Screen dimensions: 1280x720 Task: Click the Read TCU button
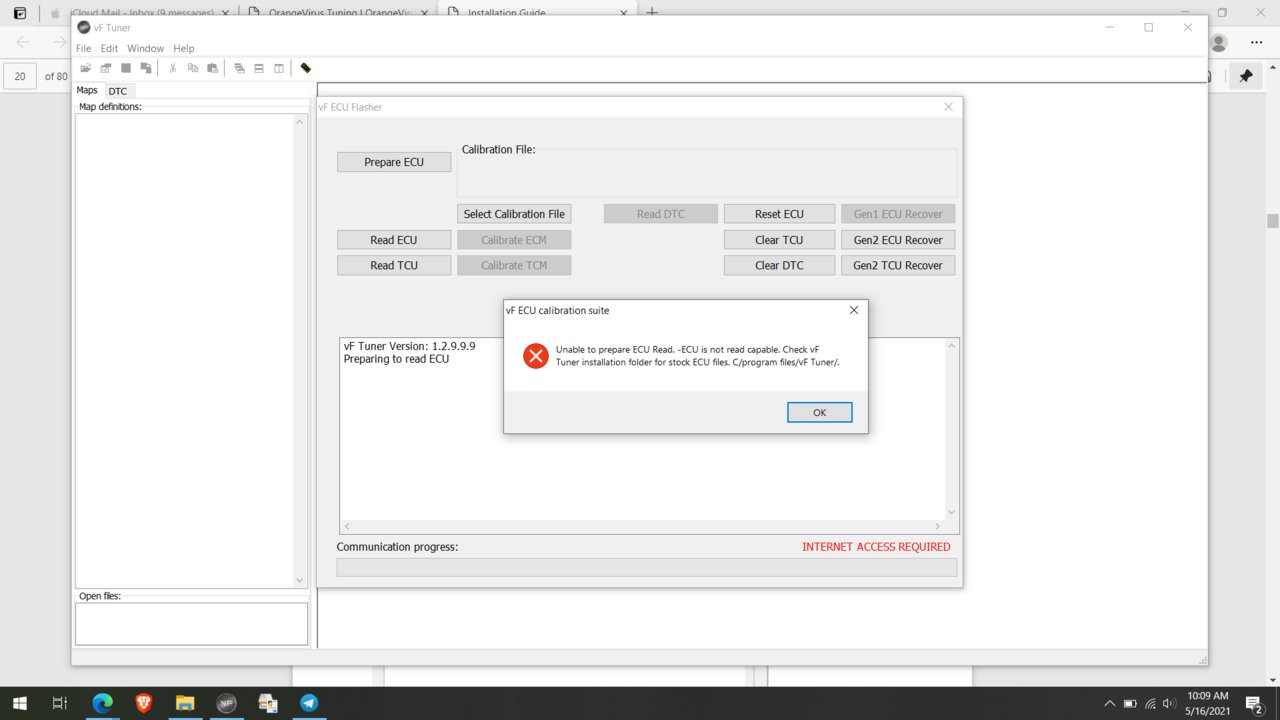(394, 265)
